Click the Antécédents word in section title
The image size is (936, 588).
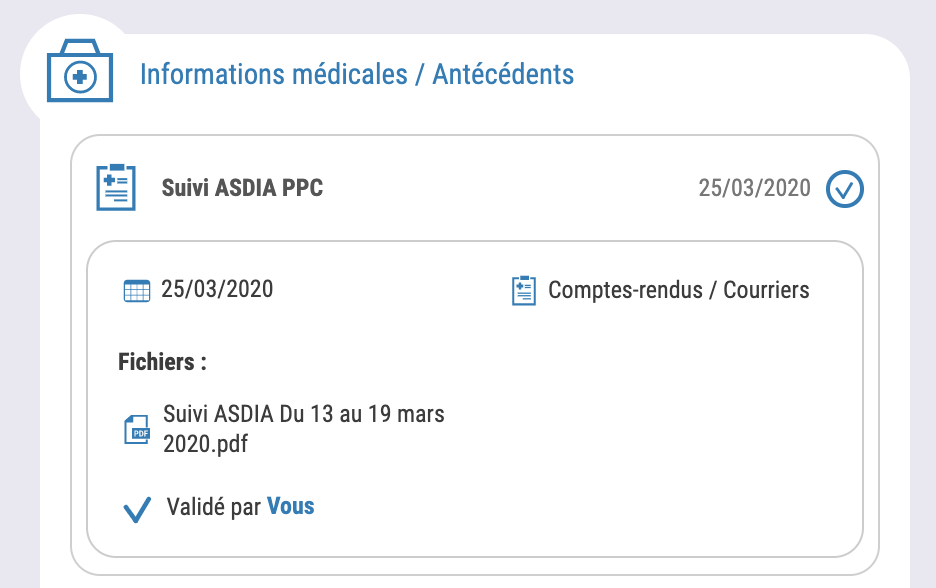[503, 75]
